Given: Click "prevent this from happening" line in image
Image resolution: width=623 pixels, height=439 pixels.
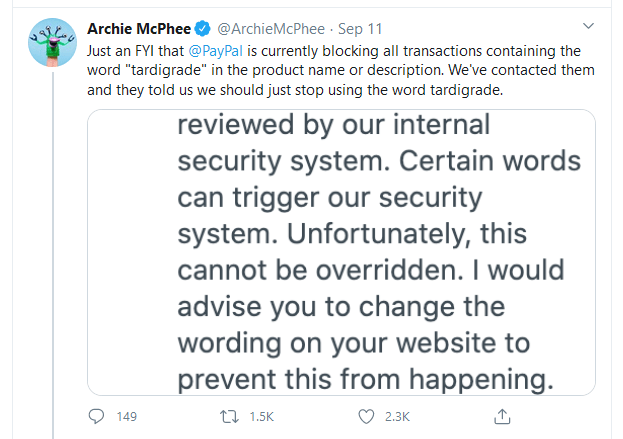Looking at the screenshot, I should 364,379.
